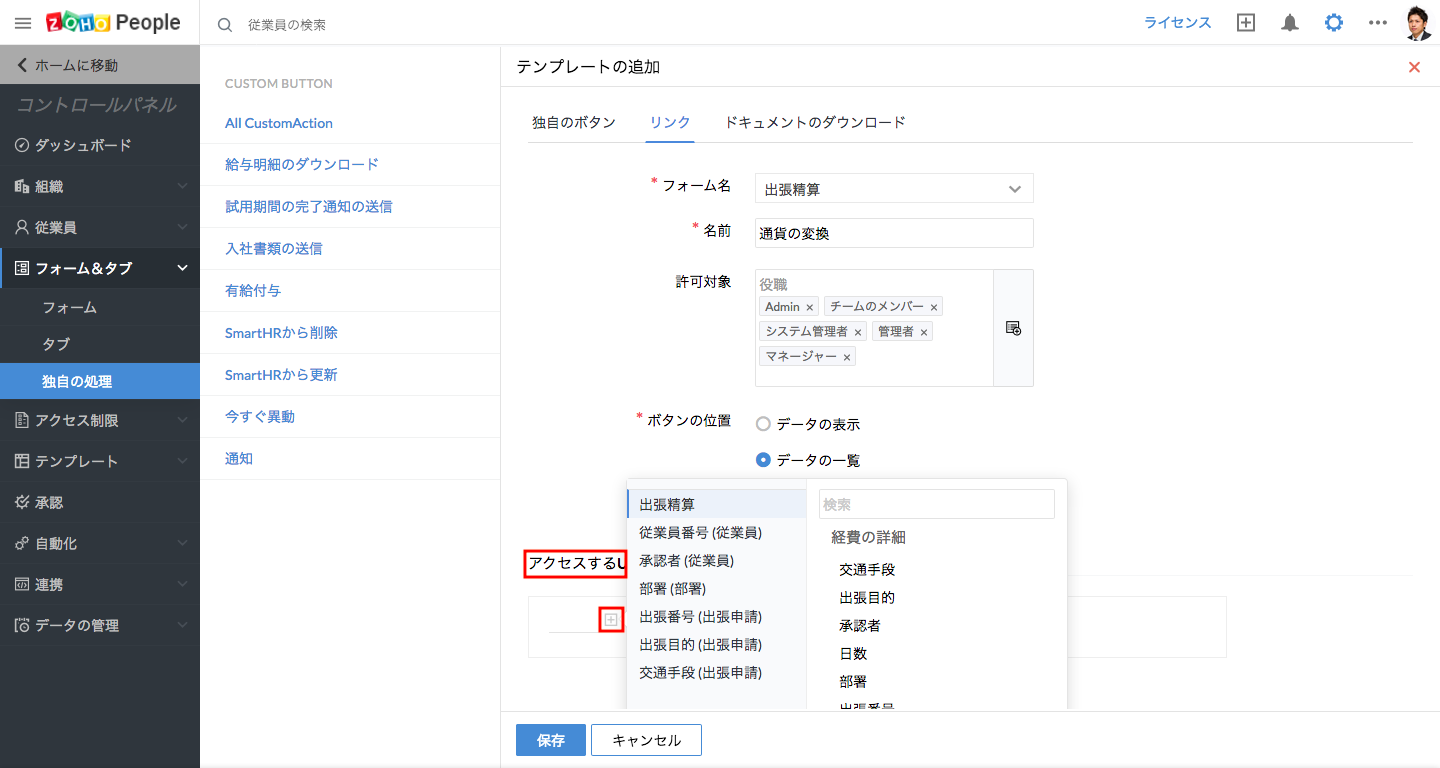The width and height of the screenshot is (1440, 768).
Task: Click the insert field plus icon
Action: click(611, 620)
